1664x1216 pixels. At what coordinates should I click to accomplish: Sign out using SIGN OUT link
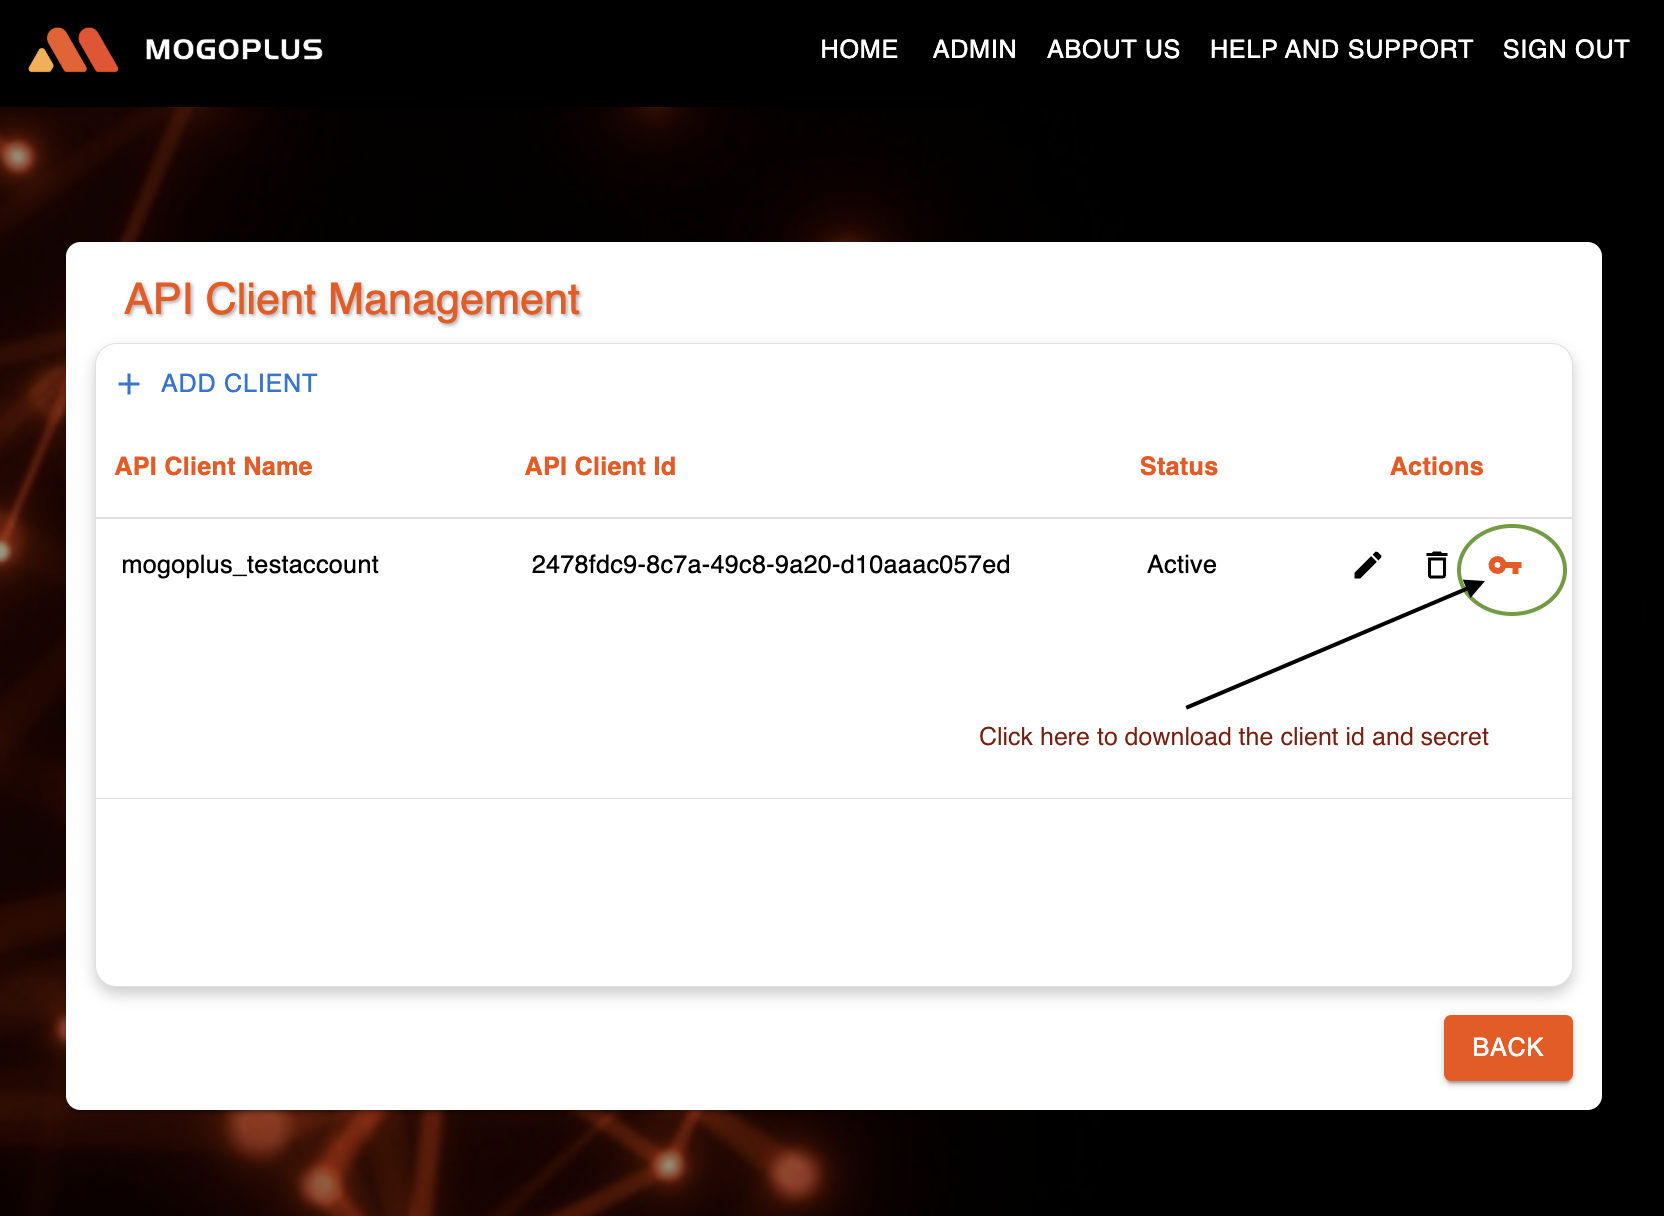[1566, 49]
